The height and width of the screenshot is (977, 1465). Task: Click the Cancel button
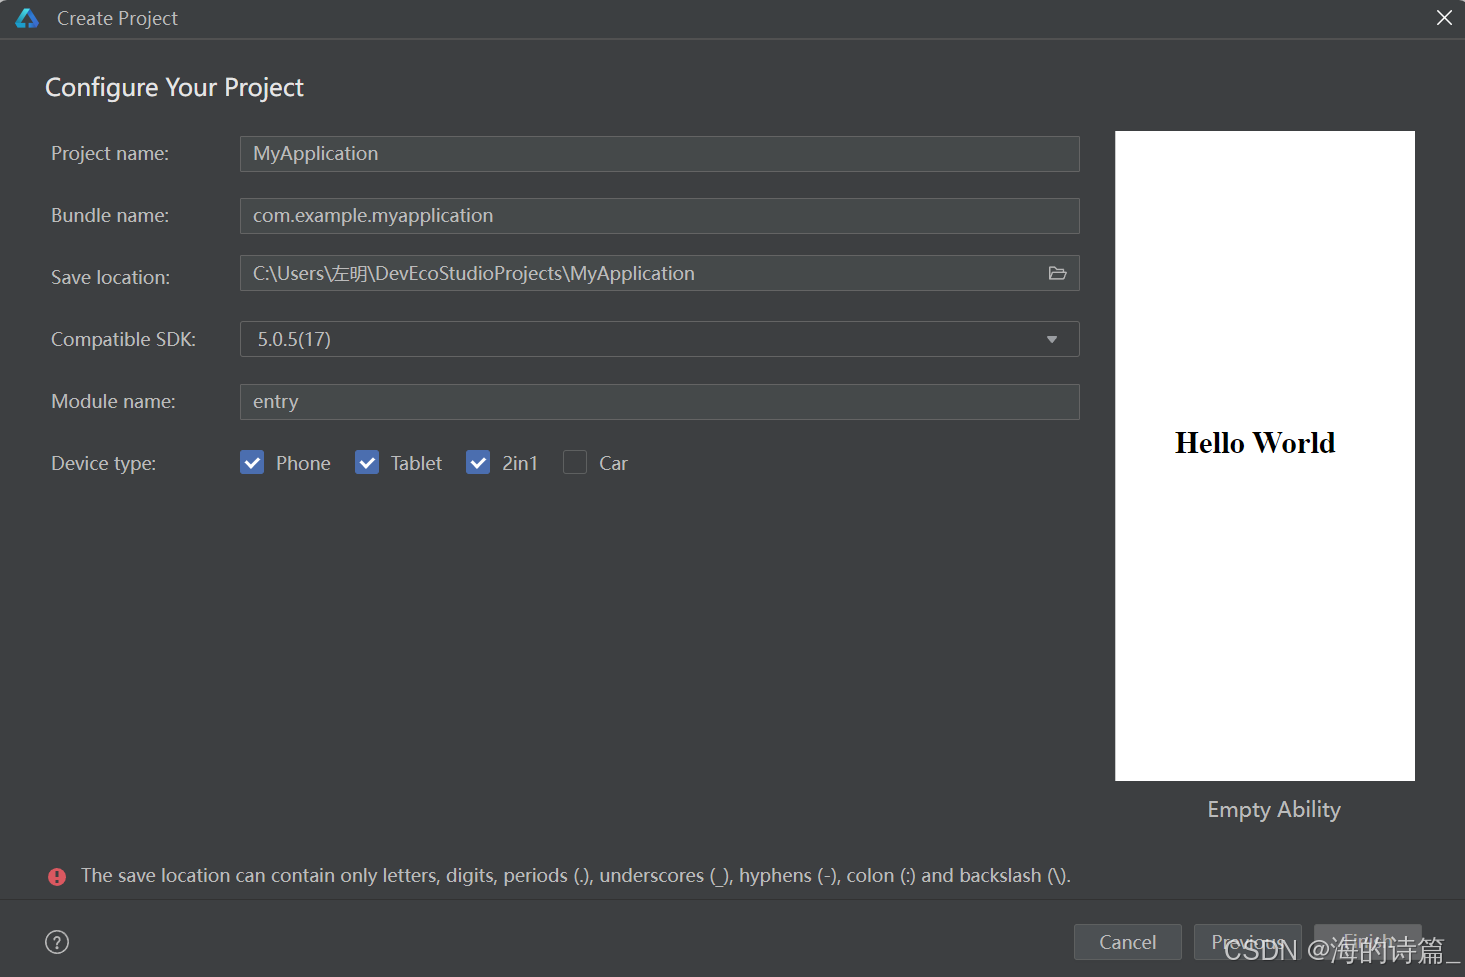1127,942
